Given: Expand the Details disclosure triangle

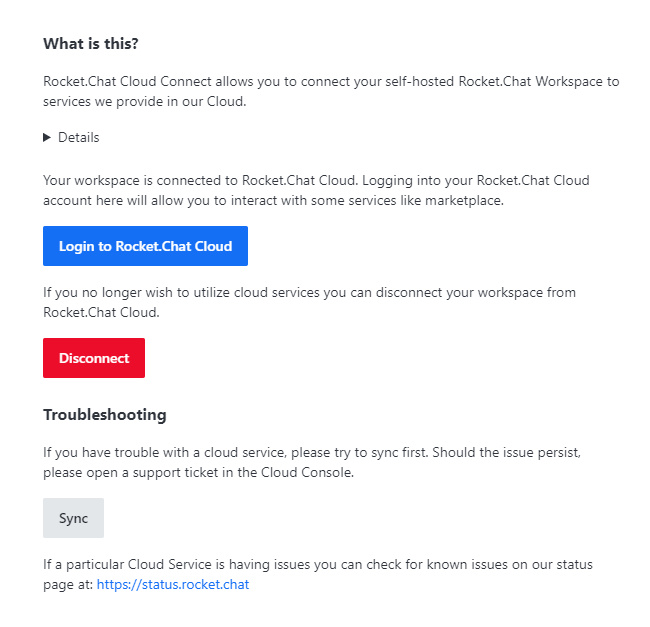Looking at the screenshot, I should (x=47, y=138).
